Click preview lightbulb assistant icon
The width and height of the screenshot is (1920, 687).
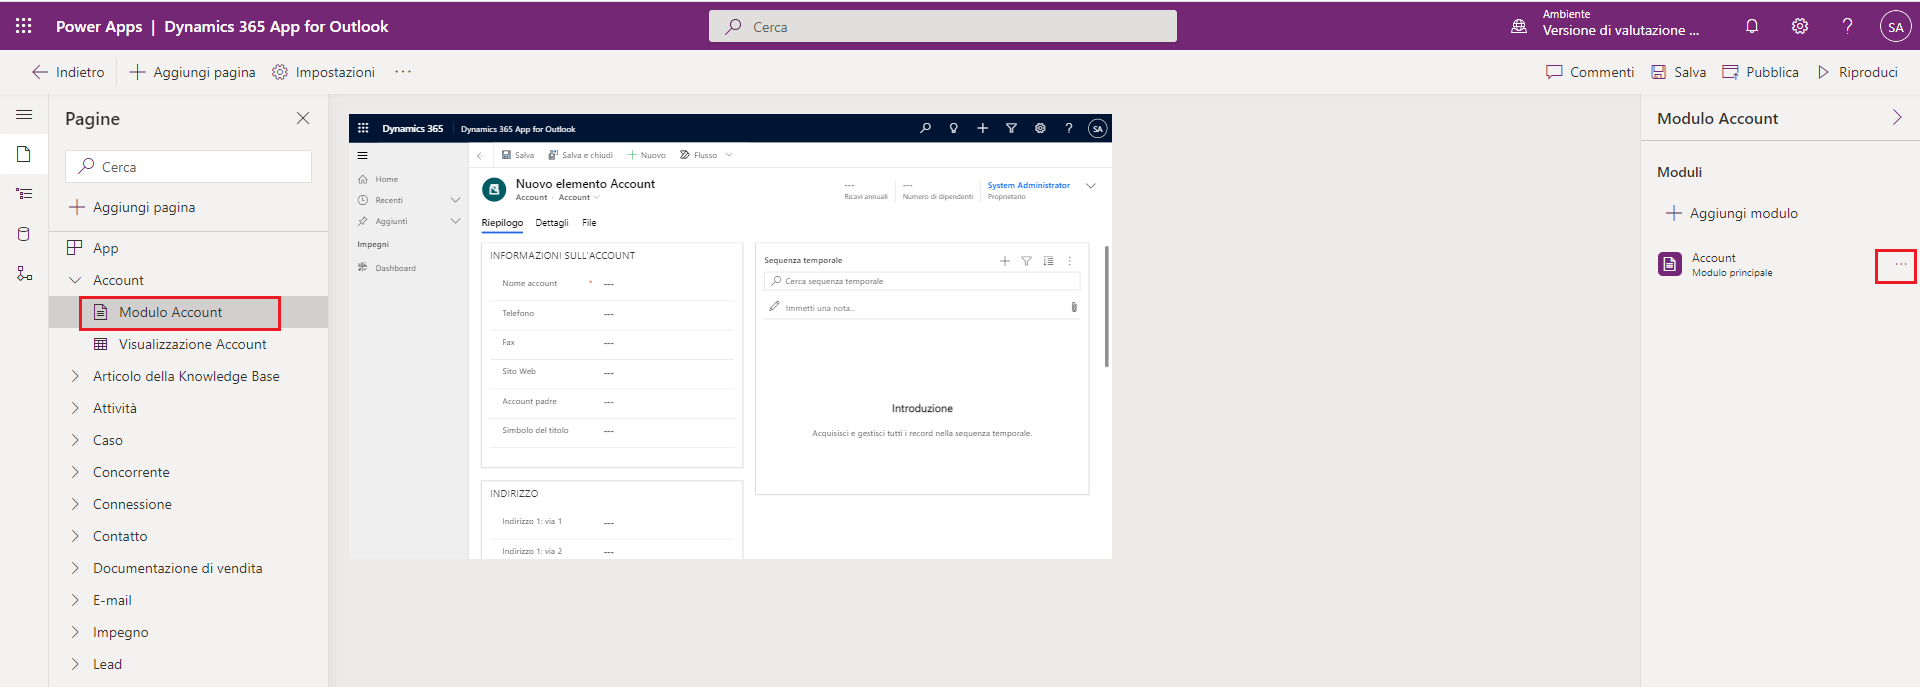[954, 128]
